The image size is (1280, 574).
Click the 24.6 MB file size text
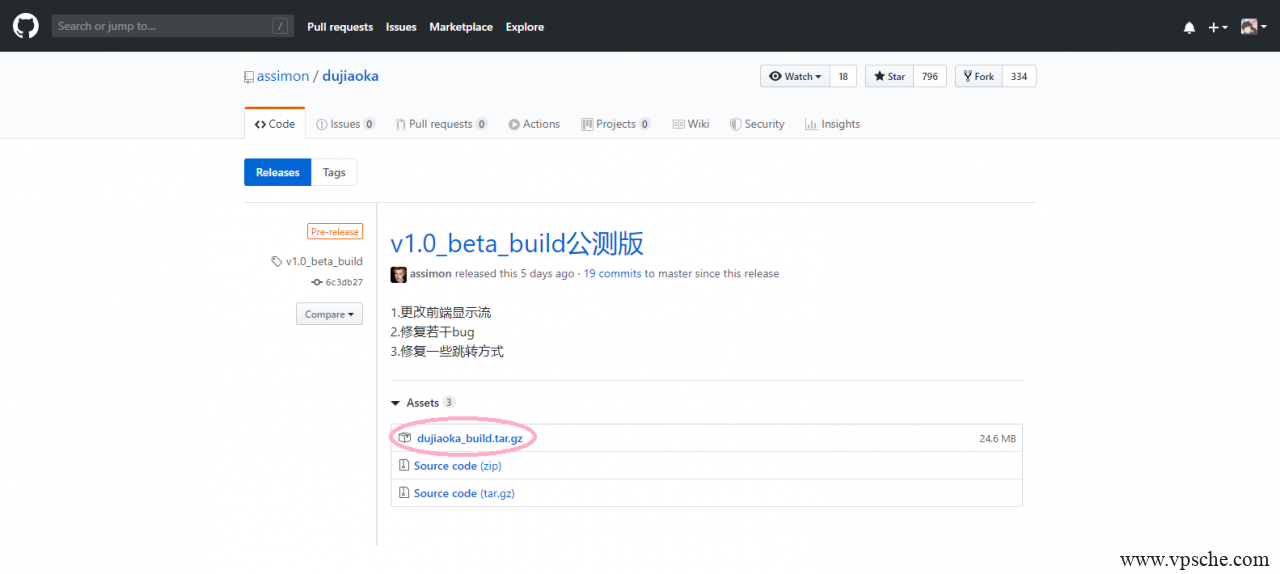point(997,439)
